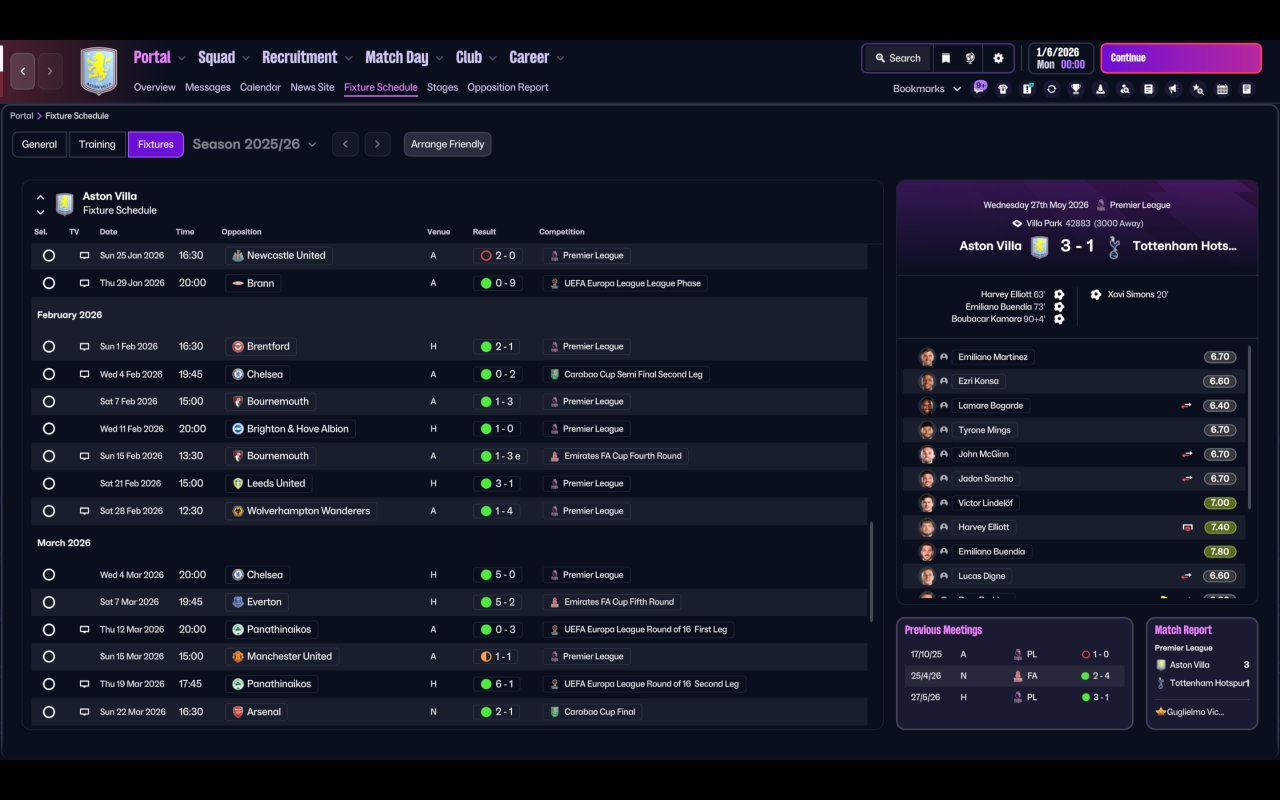Expand the Bookmarks dropdown
This screenshot has width=1280, height=800.
click(927, 89)
